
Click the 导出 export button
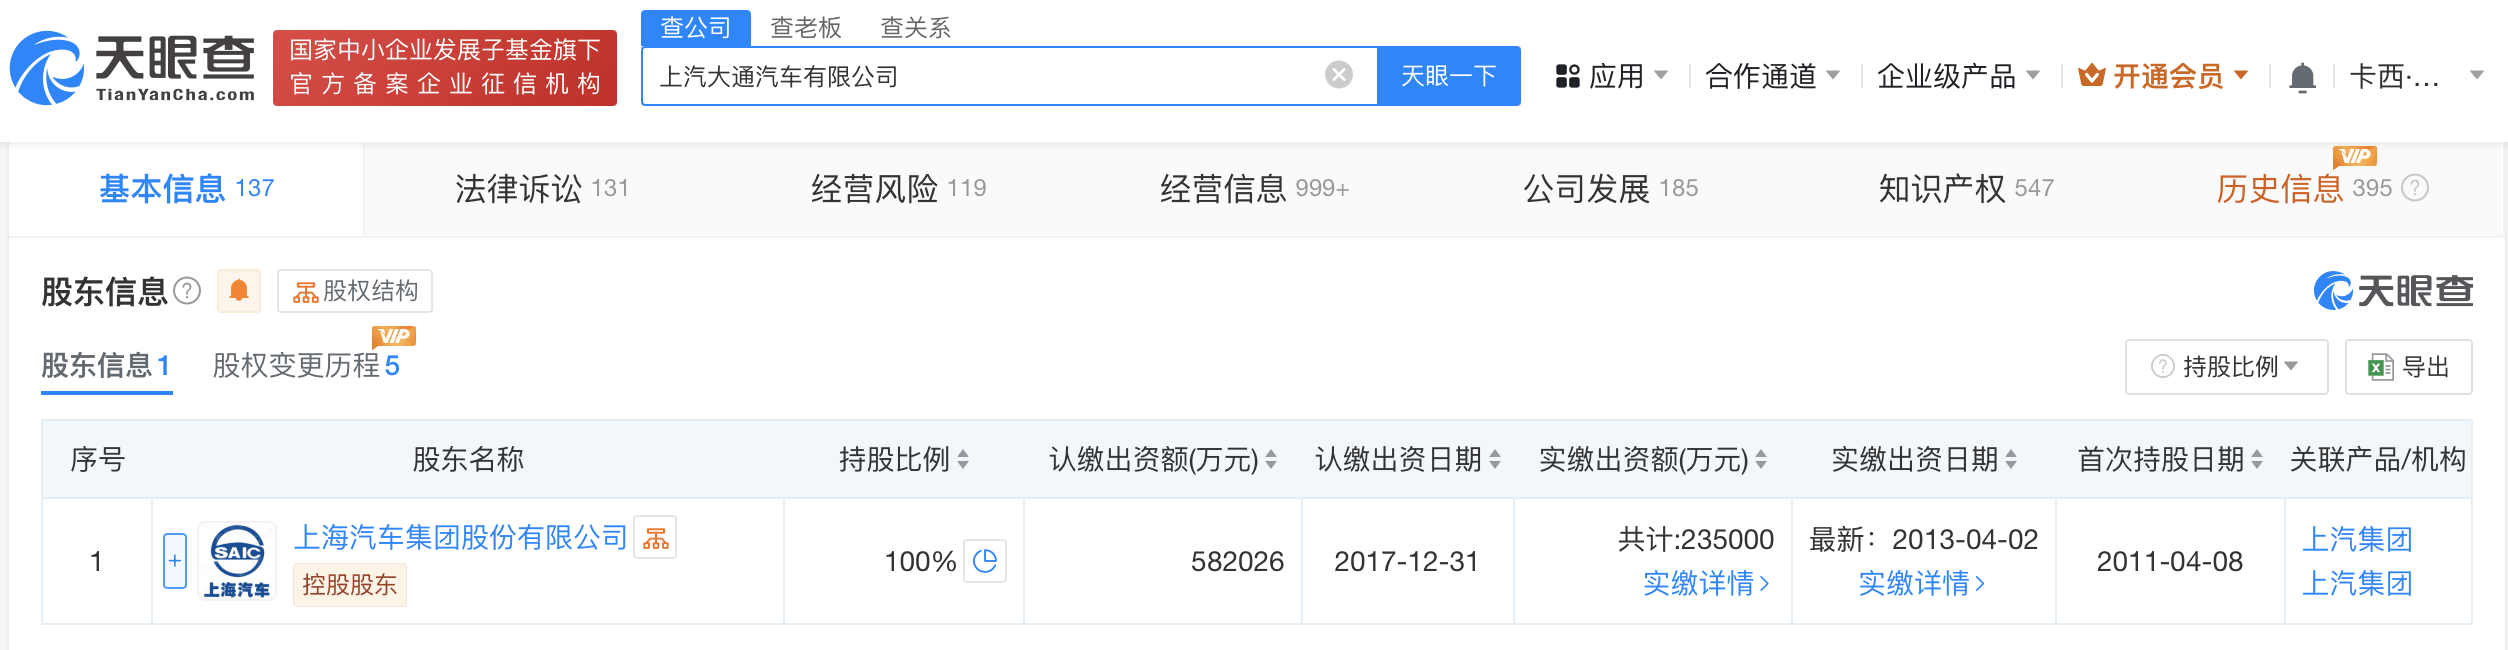coord(2408,367)
